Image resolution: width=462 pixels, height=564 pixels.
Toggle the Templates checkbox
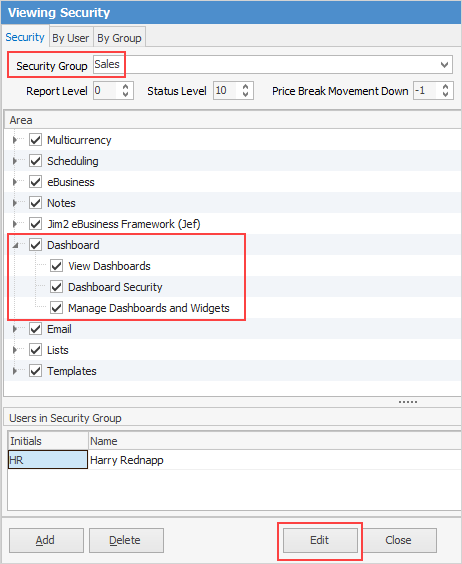(x=35, y=370)
